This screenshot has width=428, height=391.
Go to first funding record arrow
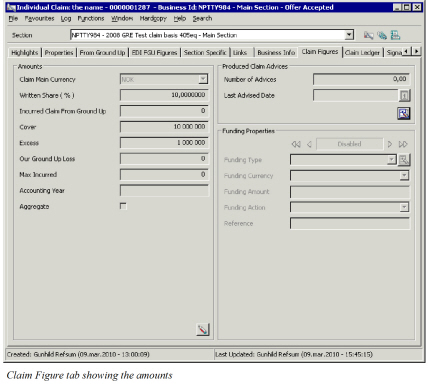(296, 144)
